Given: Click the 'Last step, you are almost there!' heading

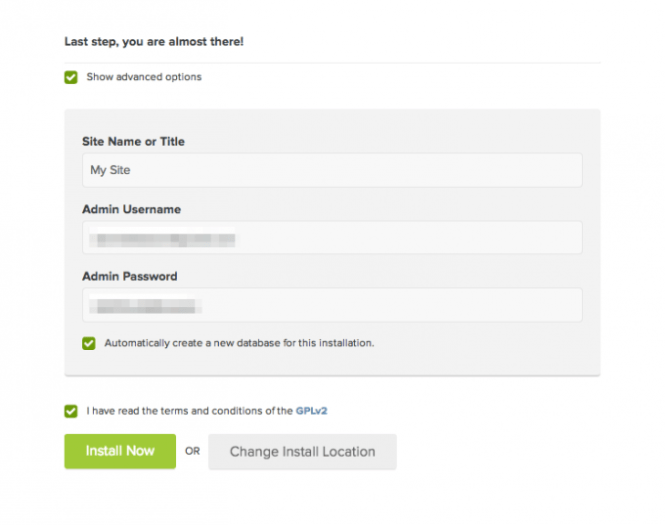Looking at the screenshot, I should tap(154, 41).
